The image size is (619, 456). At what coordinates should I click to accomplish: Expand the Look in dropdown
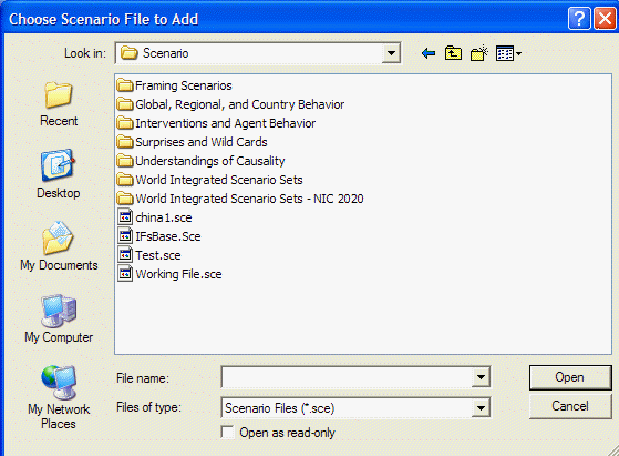coord(392,53)
